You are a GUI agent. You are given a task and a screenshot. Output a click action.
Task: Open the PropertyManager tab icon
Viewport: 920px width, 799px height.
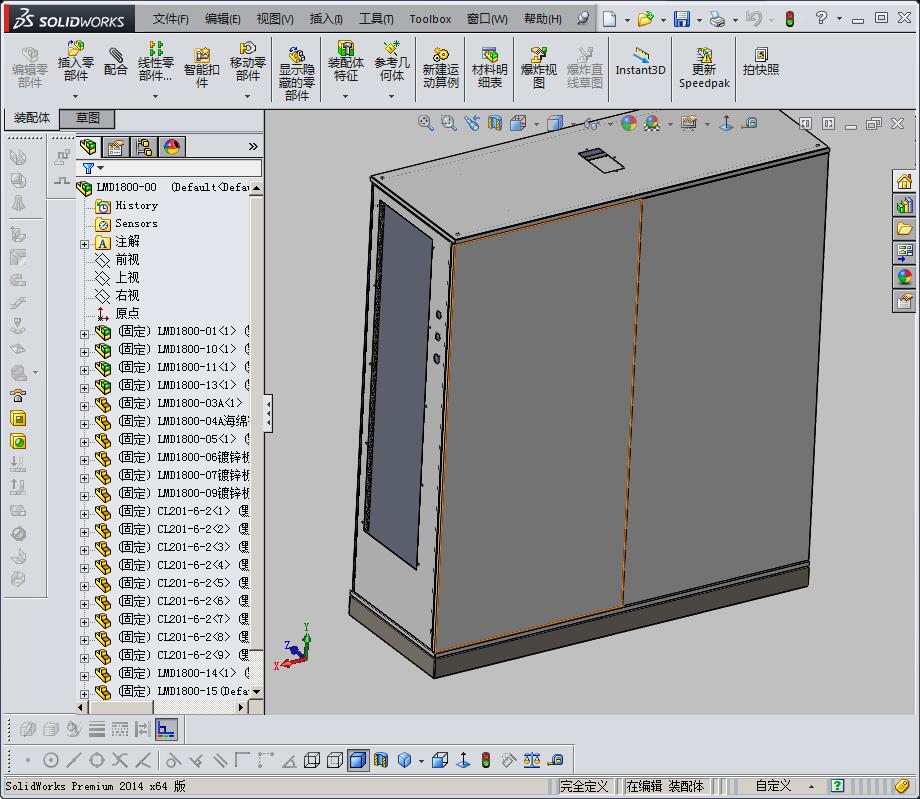coord(116,148)
